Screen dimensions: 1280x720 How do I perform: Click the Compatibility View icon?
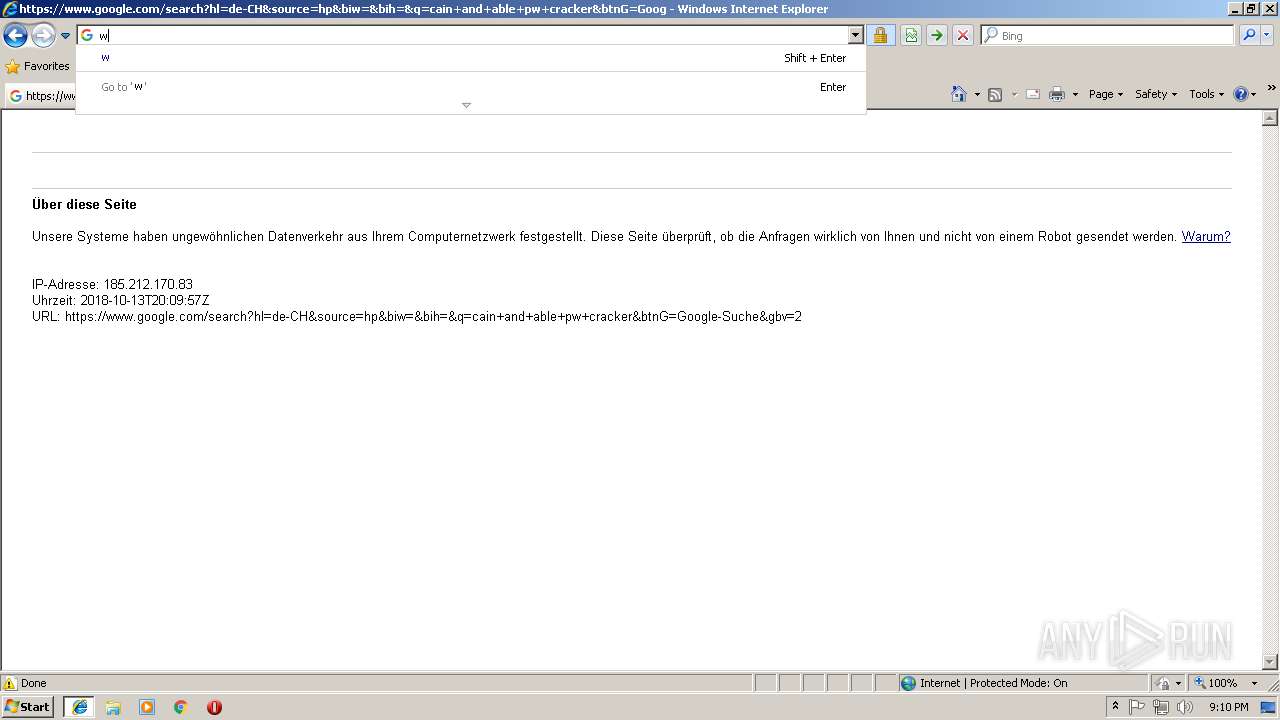pyautogui.click(x=911, y=36)
